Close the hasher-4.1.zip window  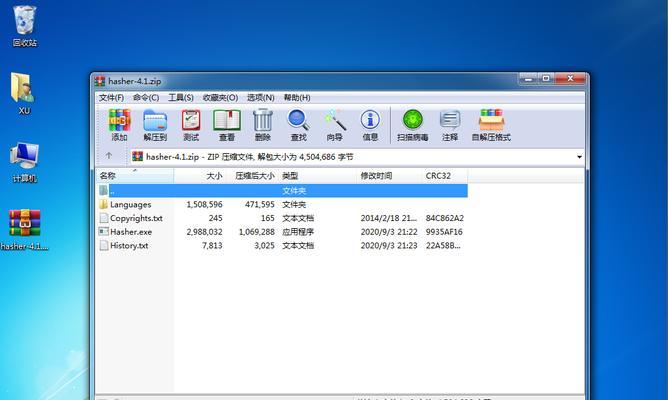coord(571,79)
